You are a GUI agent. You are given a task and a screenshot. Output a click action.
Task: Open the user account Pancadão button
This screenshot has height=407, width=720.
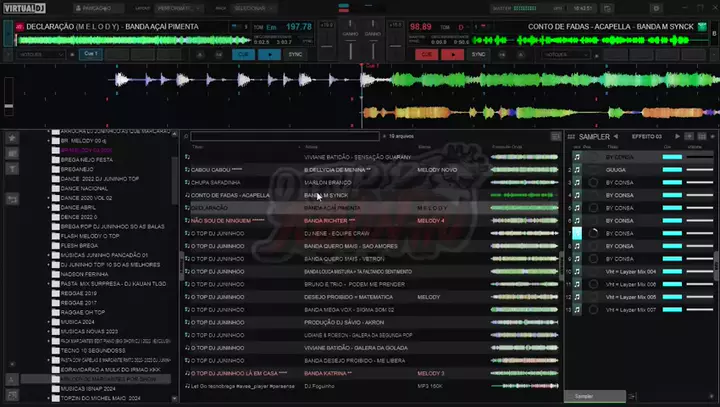tap(98, 8)
